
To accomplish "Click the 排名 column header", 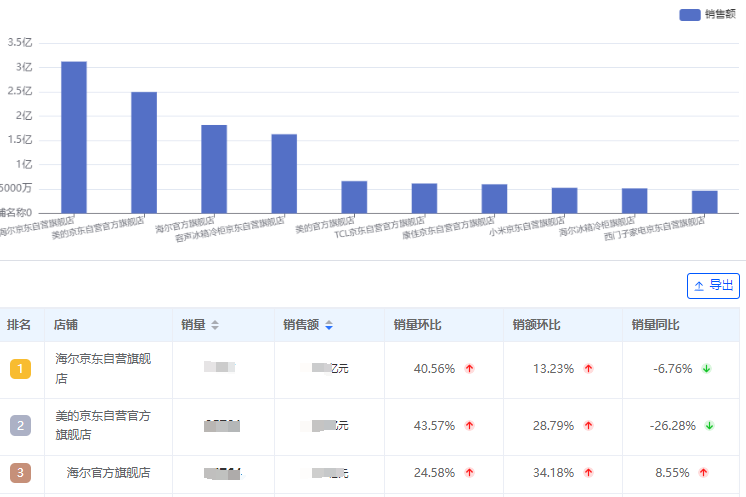I will pyautogui.click(x=19, y=325).
